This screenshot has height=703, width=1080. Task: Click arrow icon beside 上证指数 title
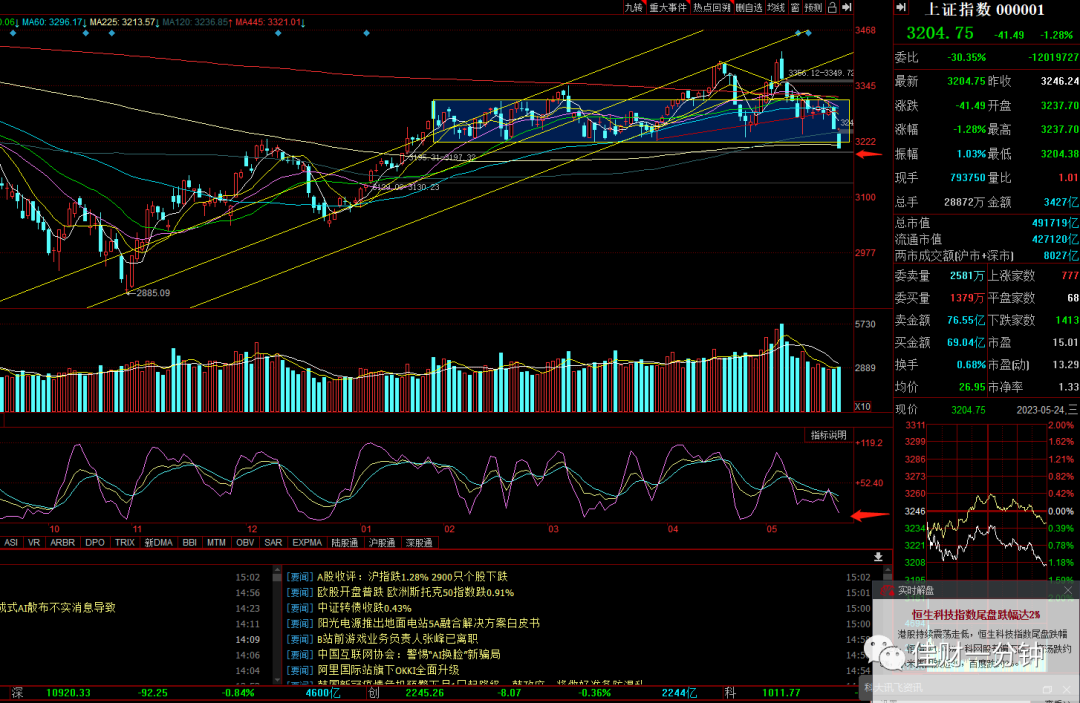[901, 8]
